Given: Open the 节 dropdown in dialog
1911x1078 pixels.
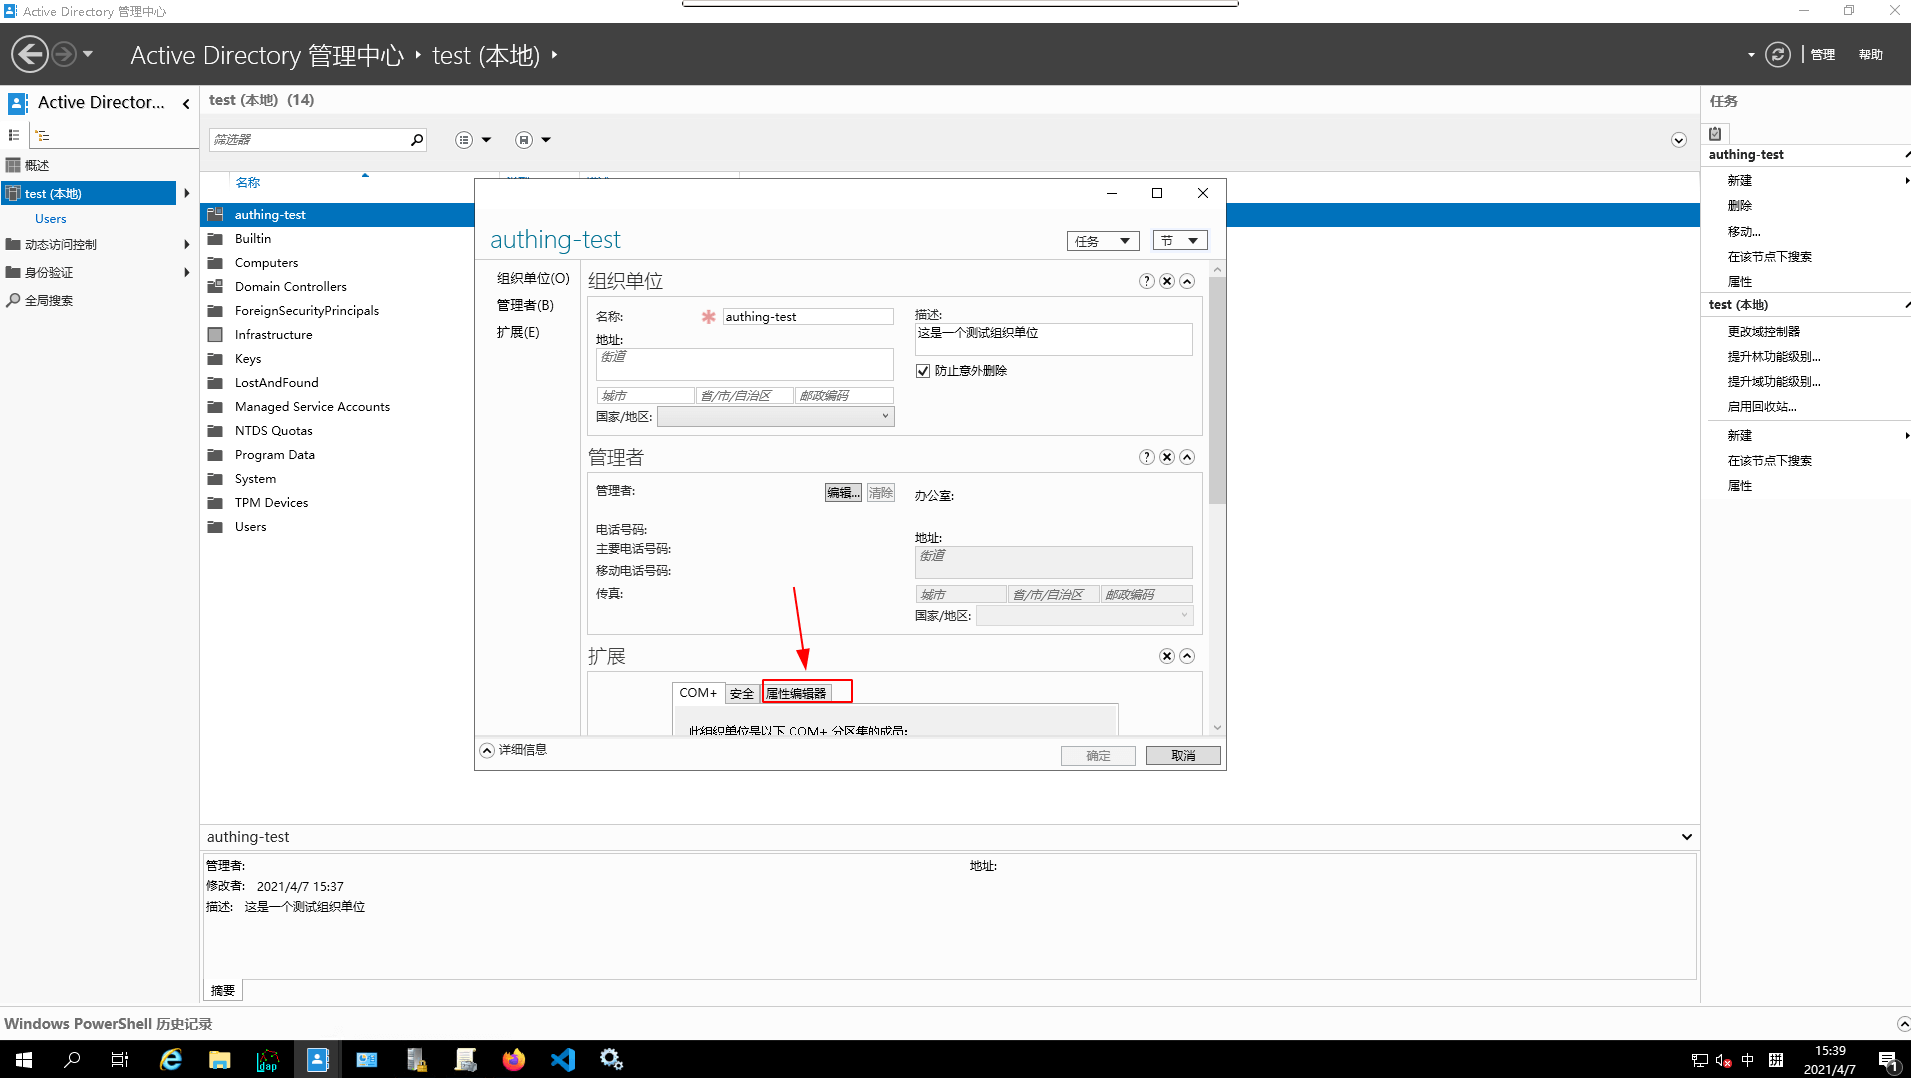Looking at the screenshot, I should tap(1179, 241).
